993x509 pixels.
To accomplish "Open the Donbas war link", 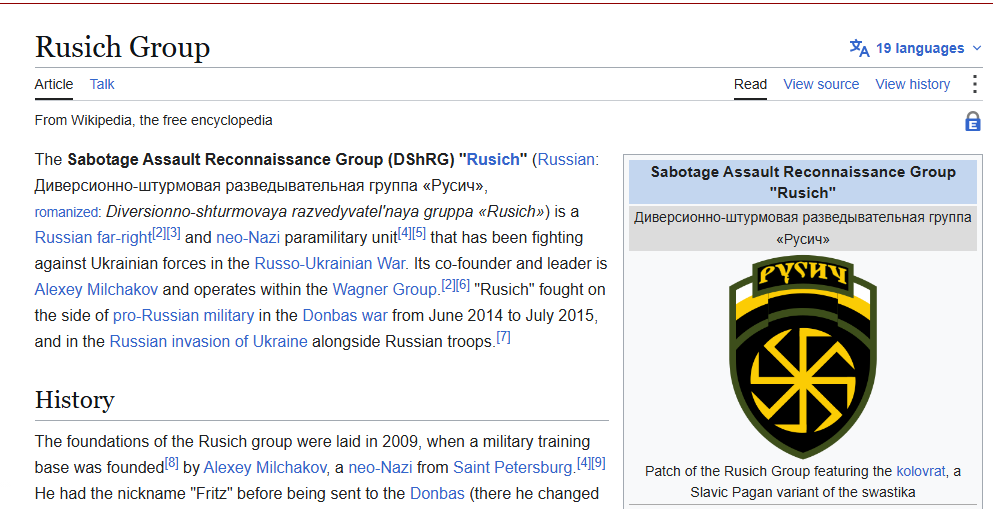I will tap(345, 315).
